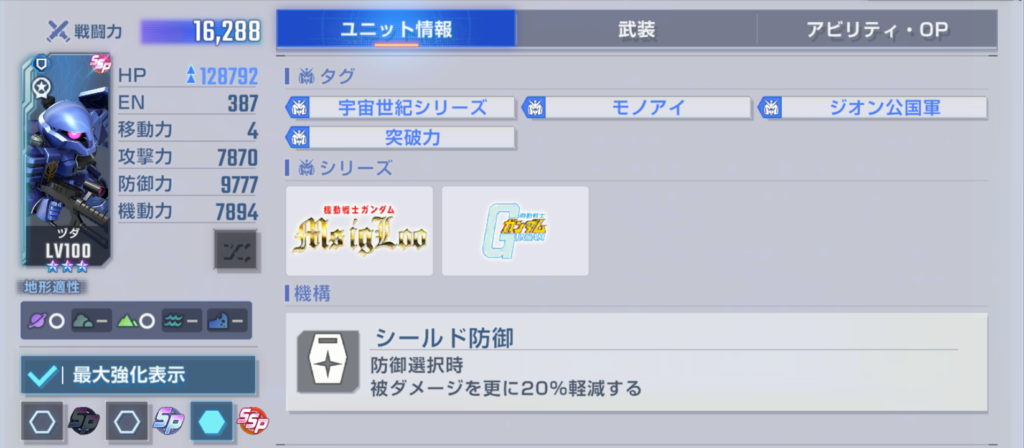Open the MS IGLOO series thumbnail

coord(359,231)
